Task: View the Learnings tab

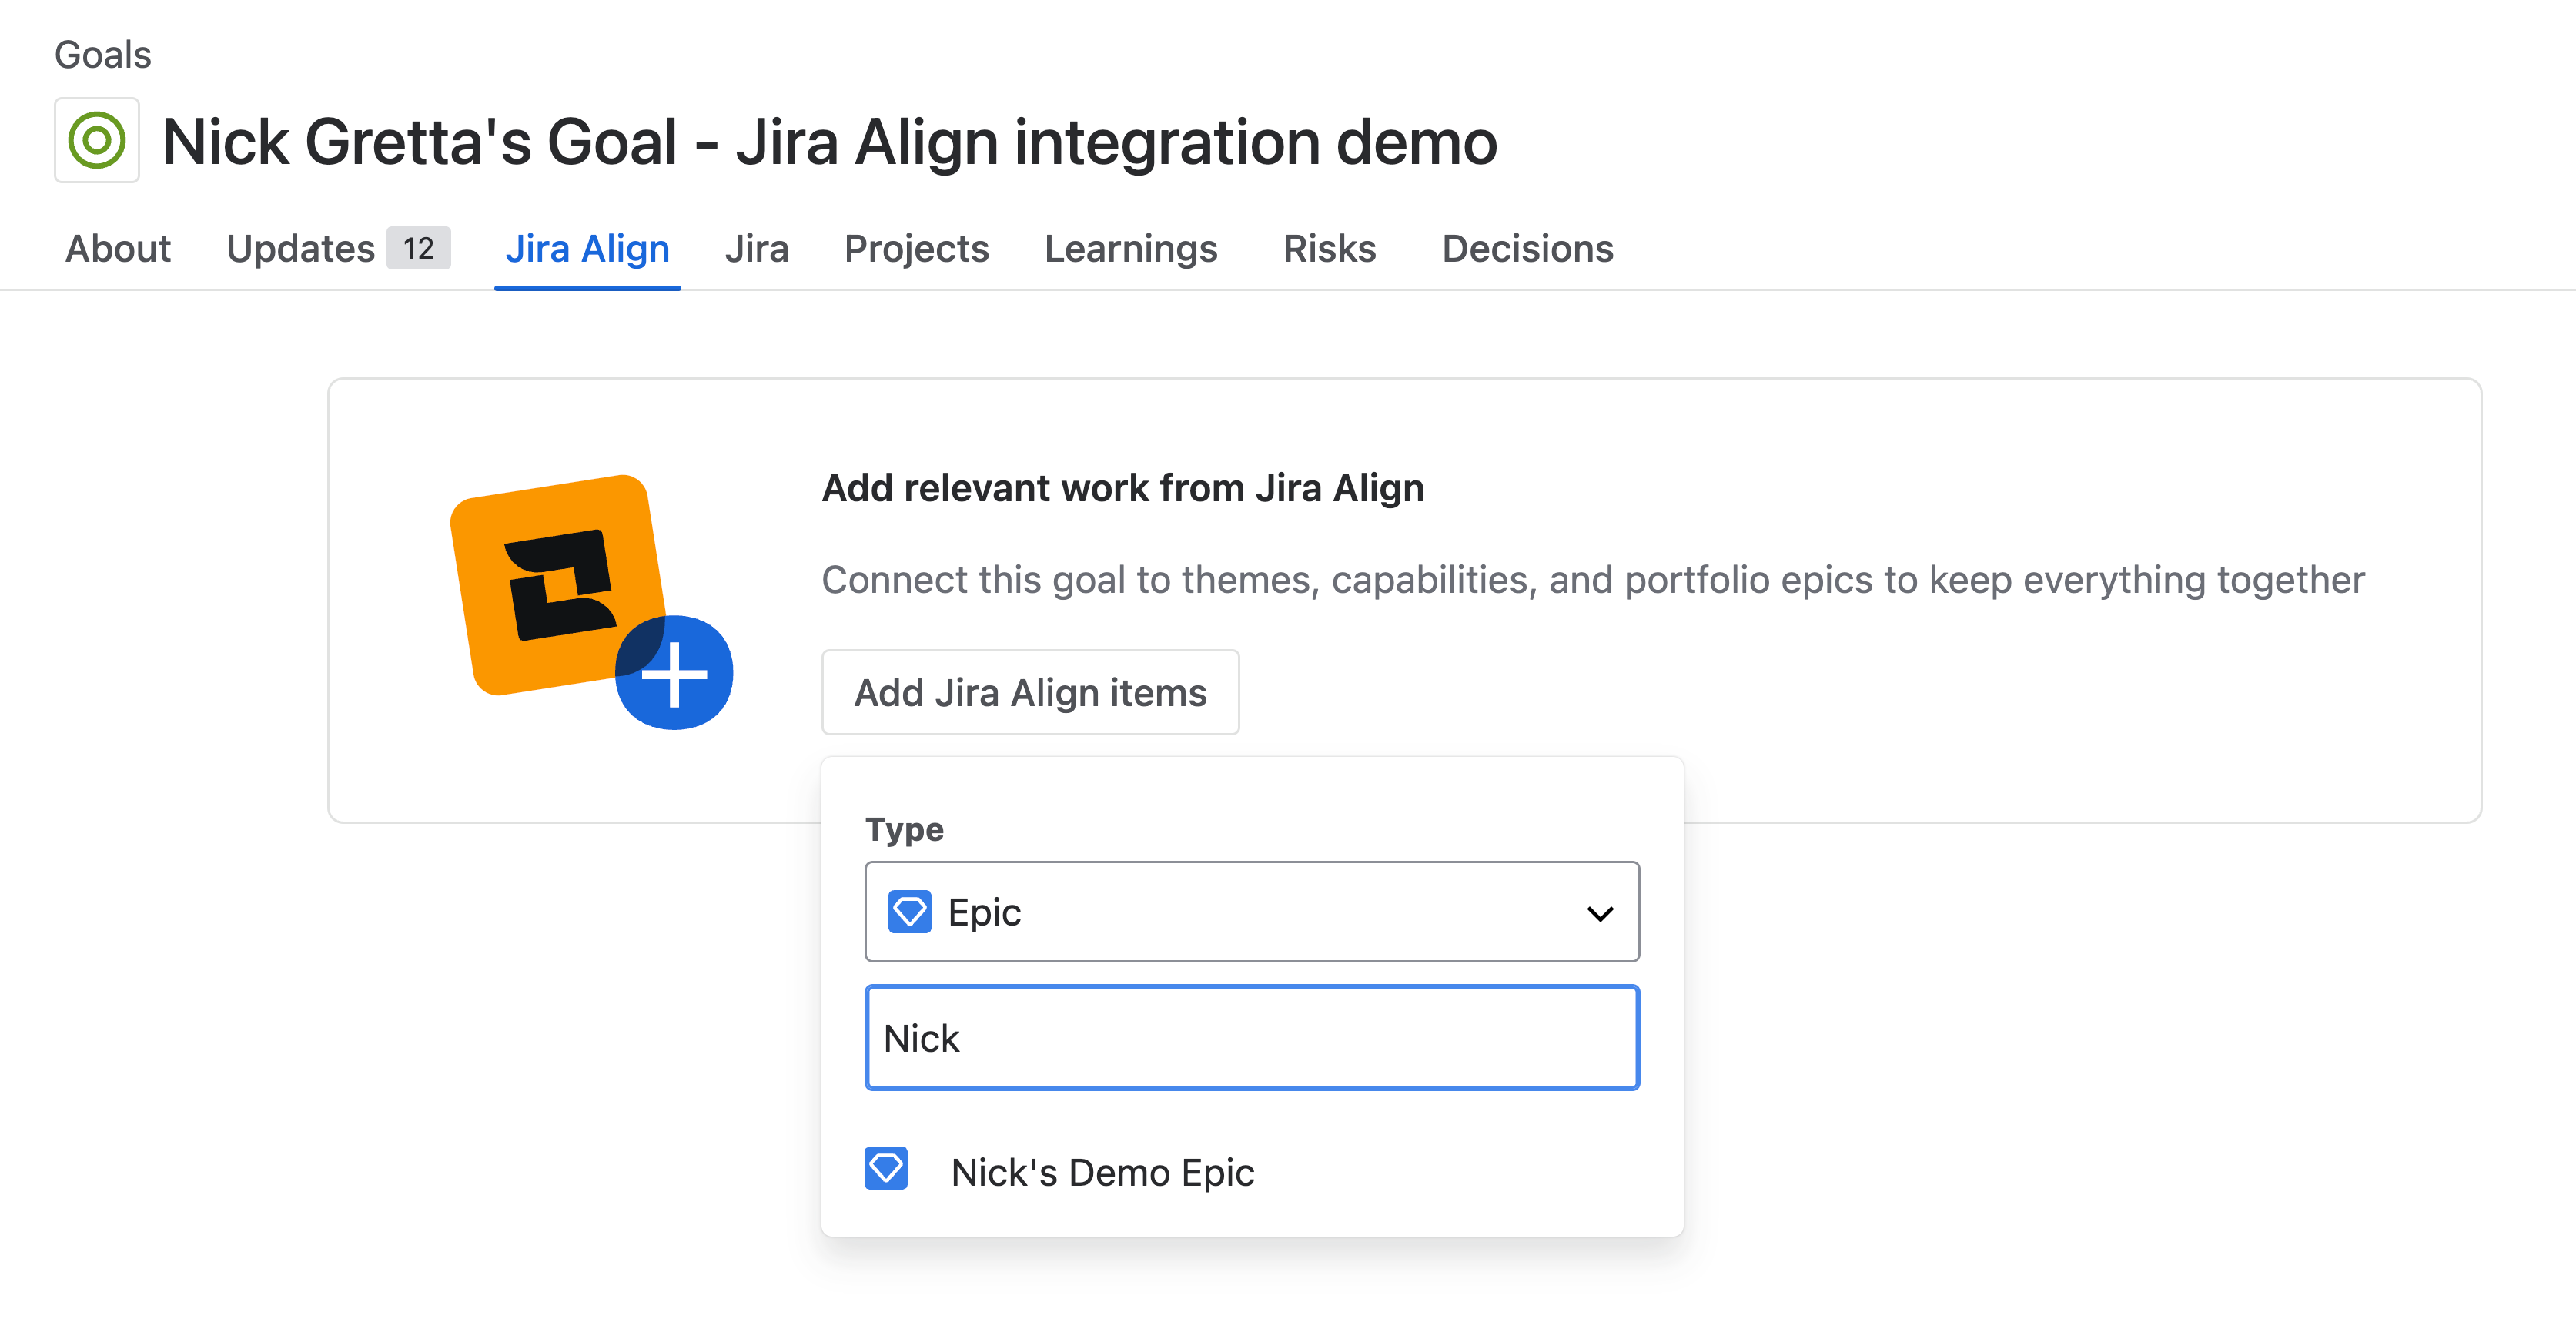Action: click(1131, 249)
